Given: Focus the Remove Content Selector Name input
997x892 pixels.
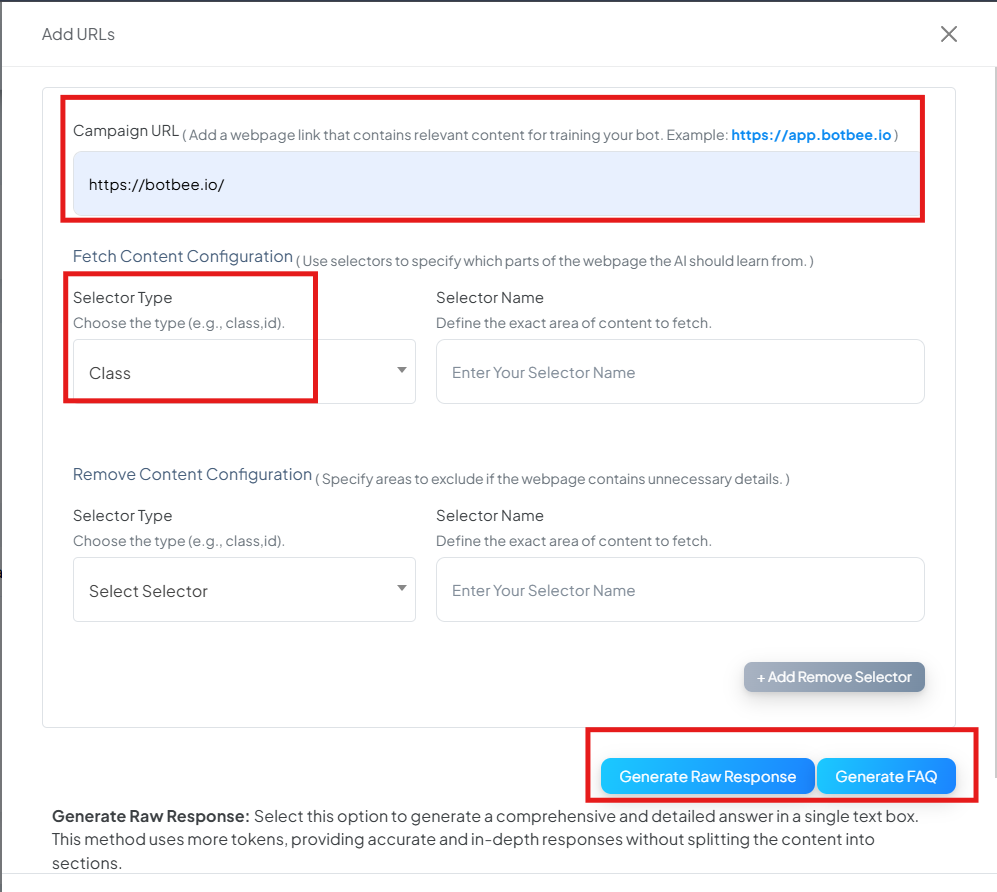Looking at the screenshot, I should (x=680, y=590).
